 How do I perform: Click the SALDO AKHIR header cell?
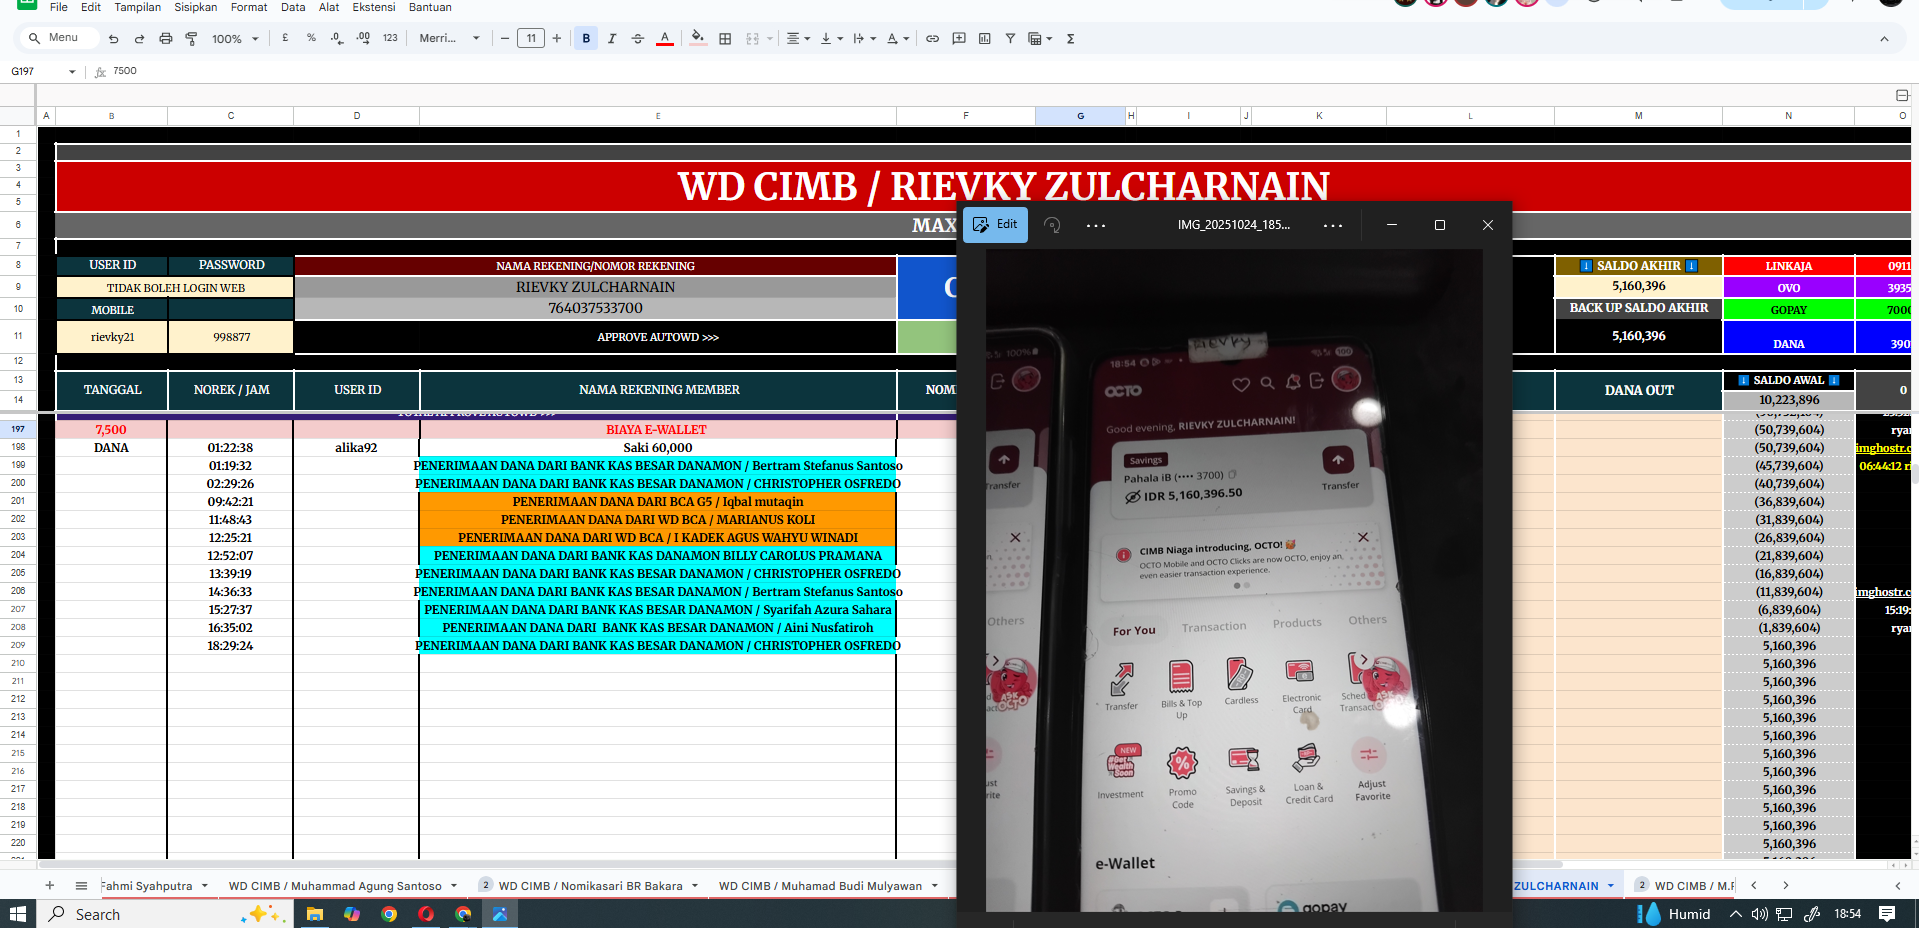(x=1638, y=266)
